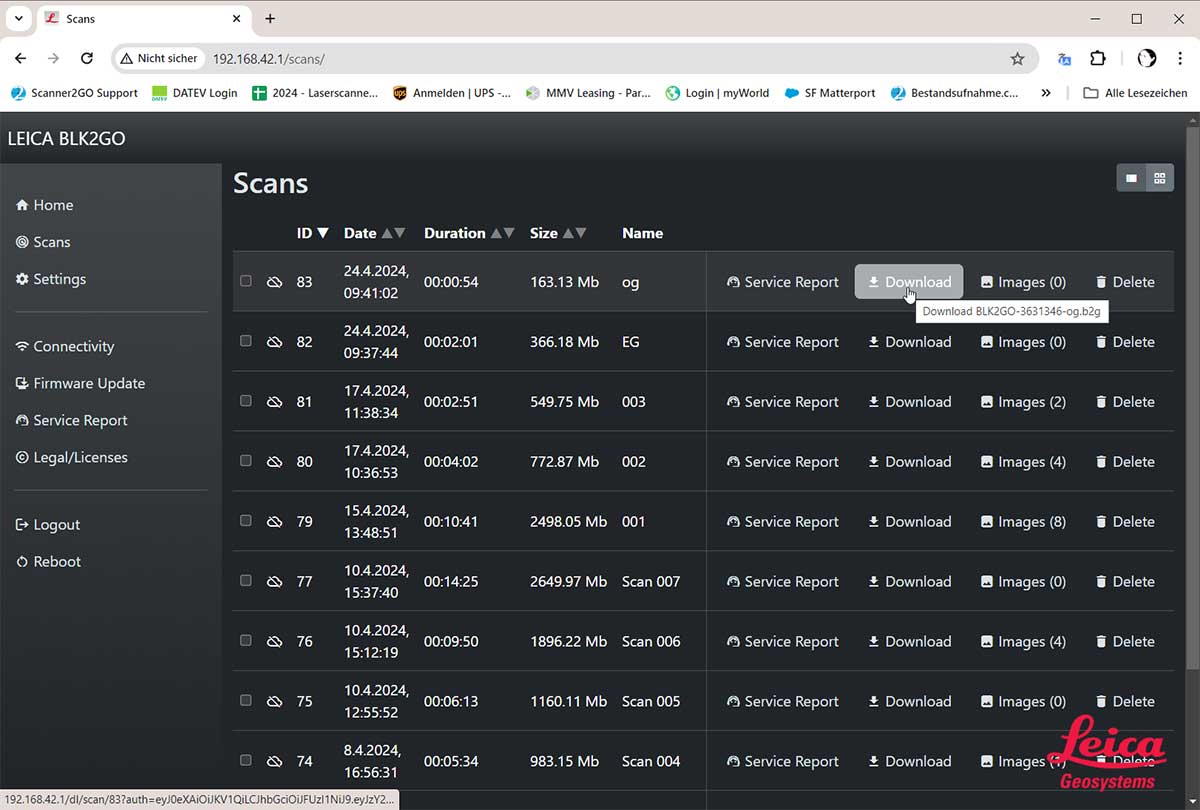The width and height of the screenshot is (1200, 810).
Task: Click cloud-off icon for scan 82
Action: point(274,342)
